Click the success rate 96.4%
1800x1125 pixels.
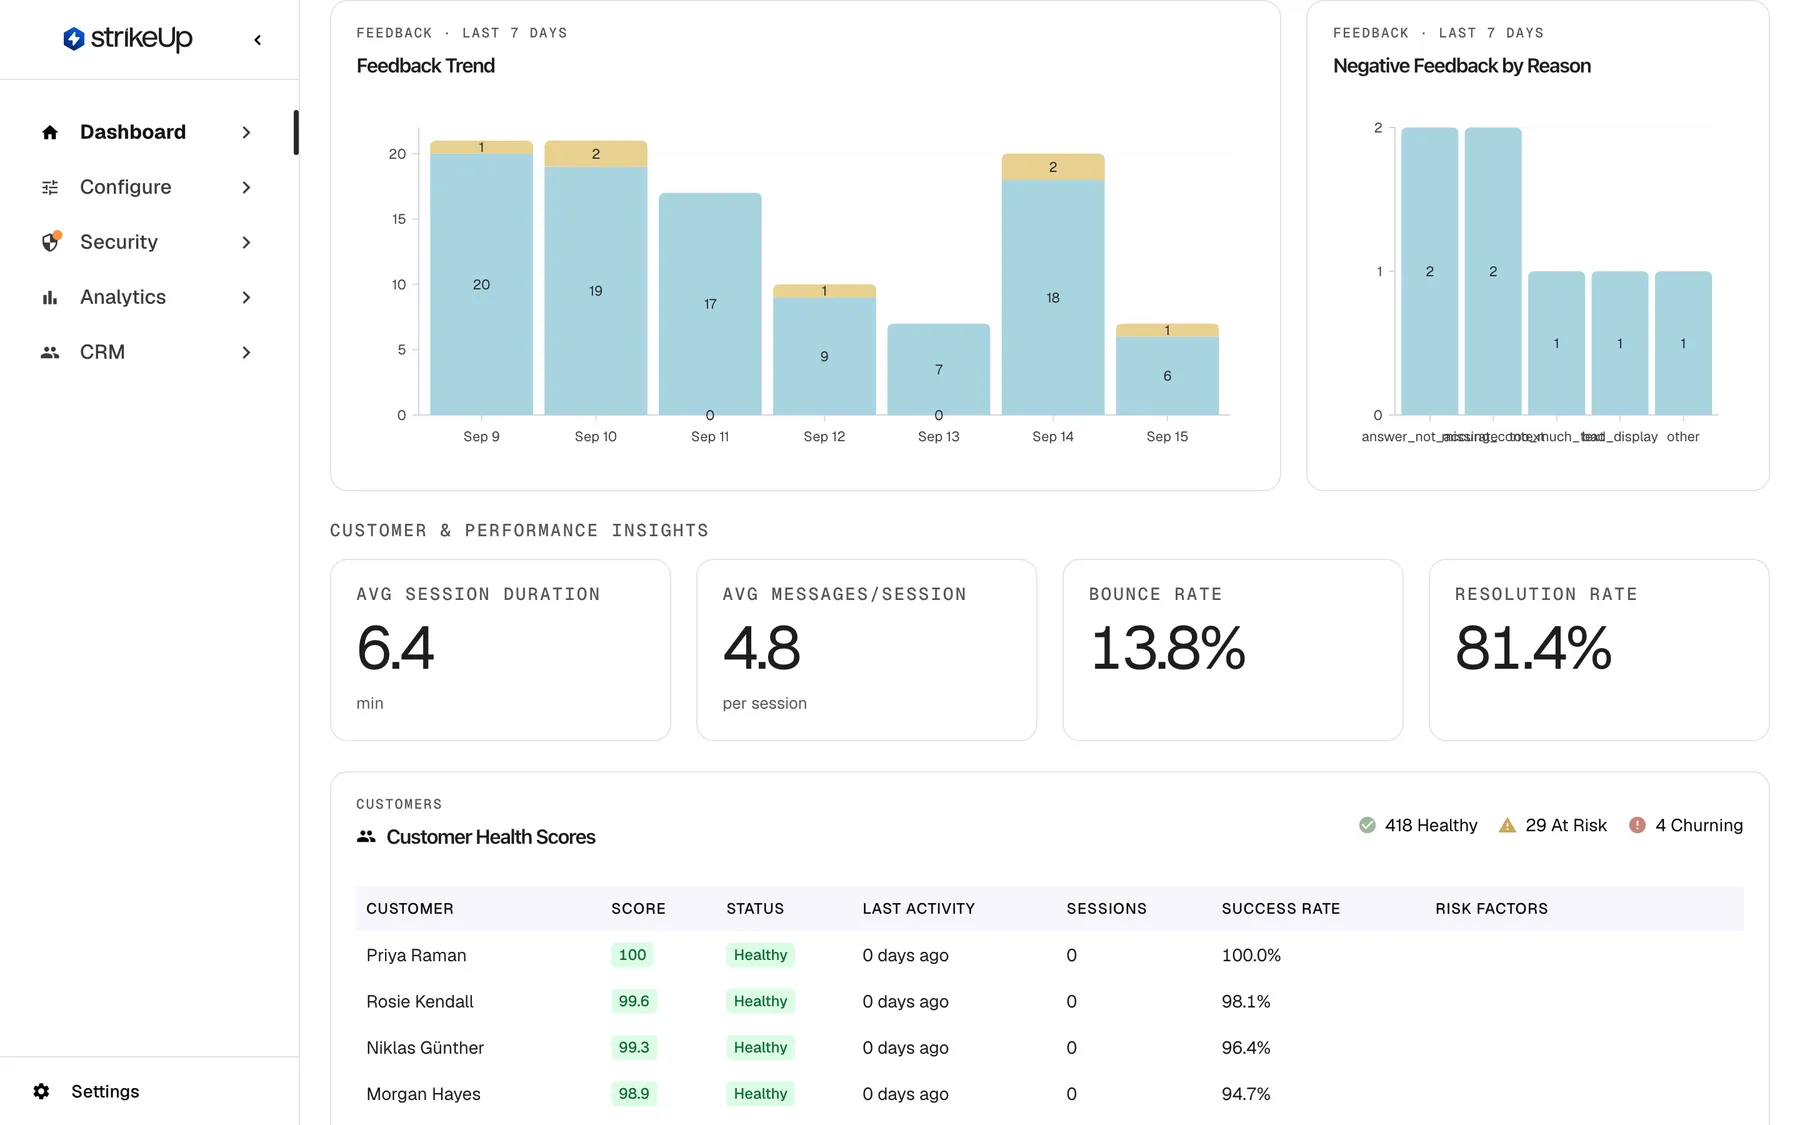coord(1246,1047)
